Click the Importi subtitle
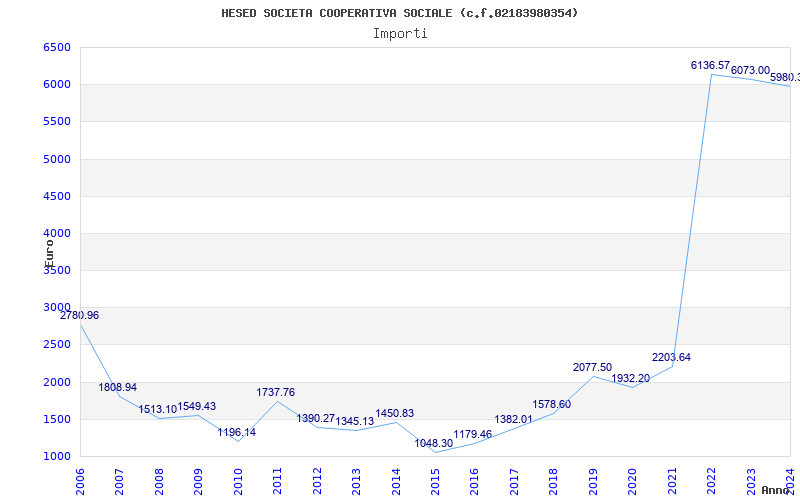 click(x=400, y=34)
